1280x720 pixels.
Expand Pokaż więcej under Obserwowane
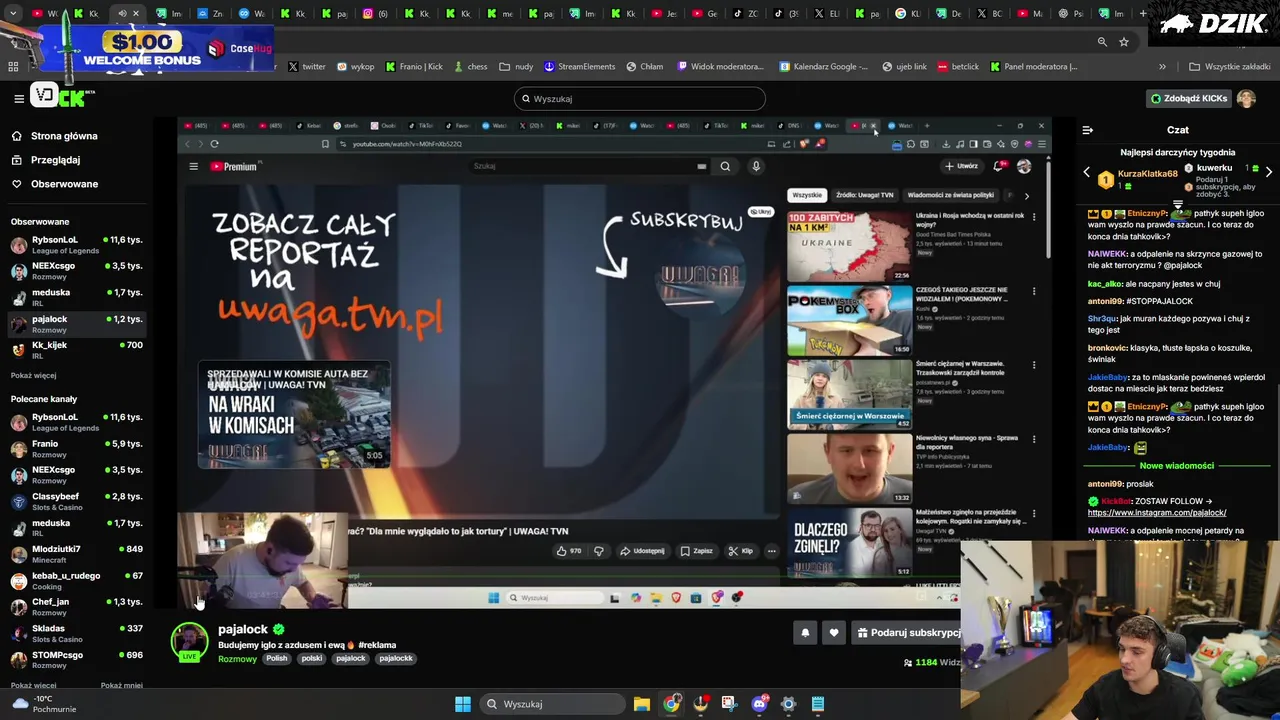point(33,375)
